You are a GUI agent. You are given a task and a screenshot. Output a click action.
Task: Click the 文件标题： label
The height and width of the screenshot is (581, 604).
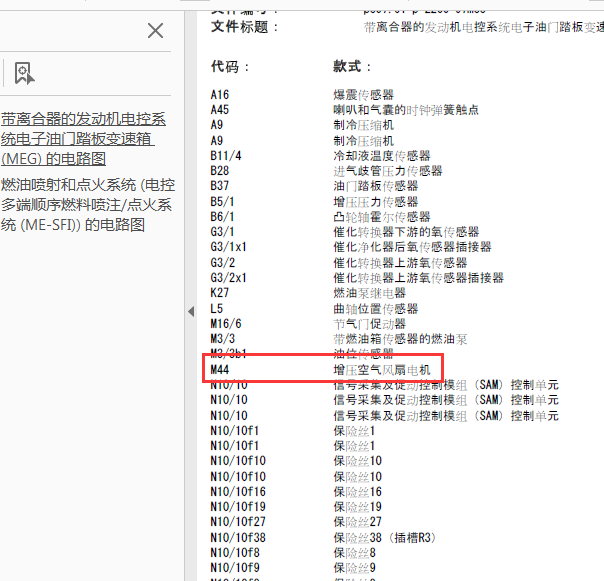pos(244,27)
